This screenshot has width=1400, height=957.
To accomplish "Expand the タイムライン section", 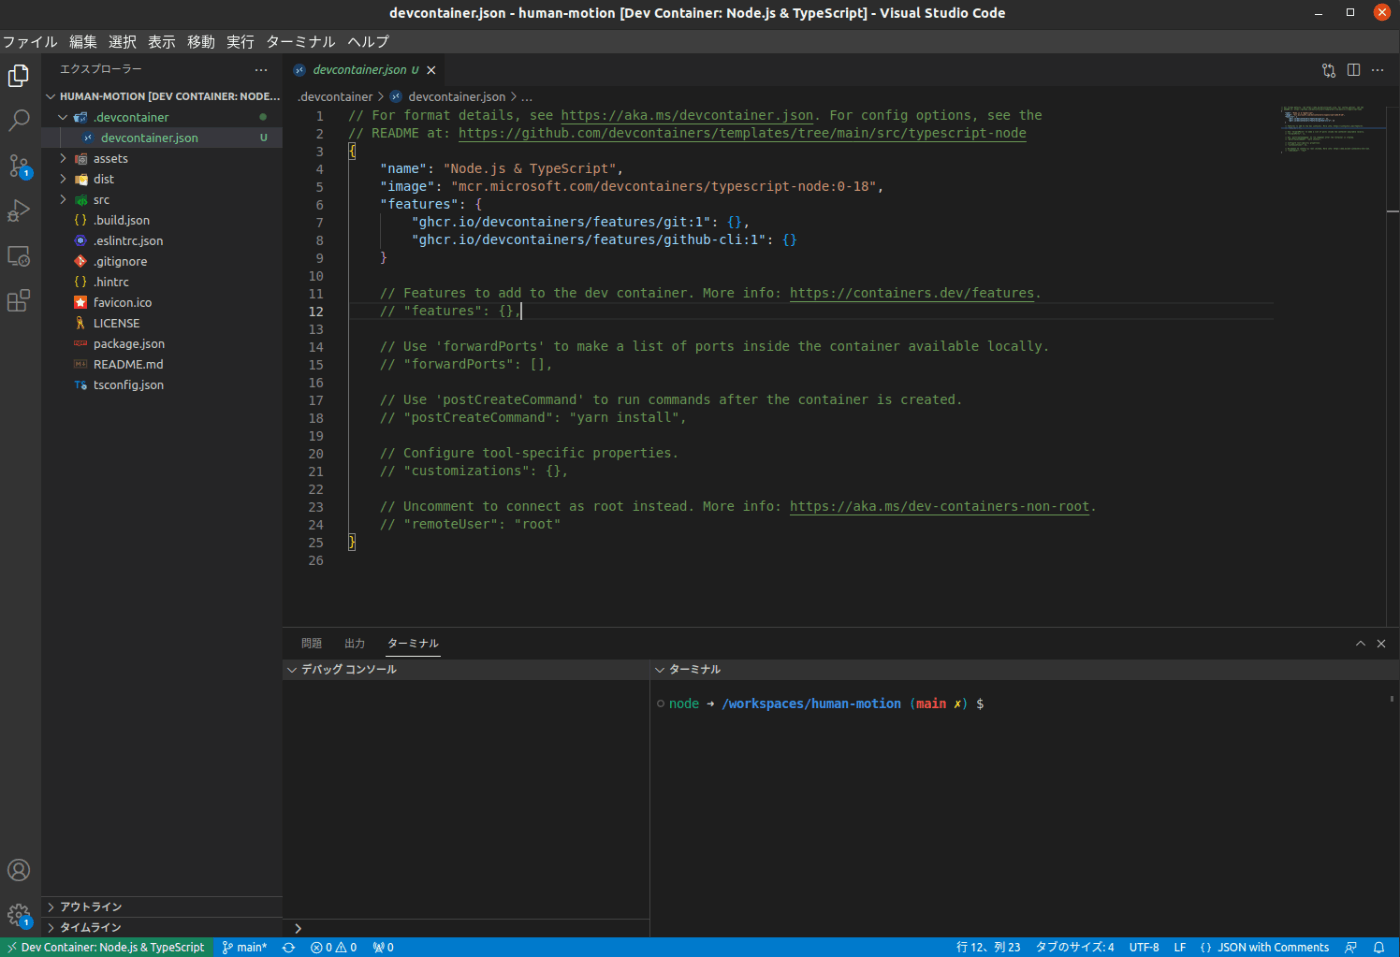I will pos(162,928).
